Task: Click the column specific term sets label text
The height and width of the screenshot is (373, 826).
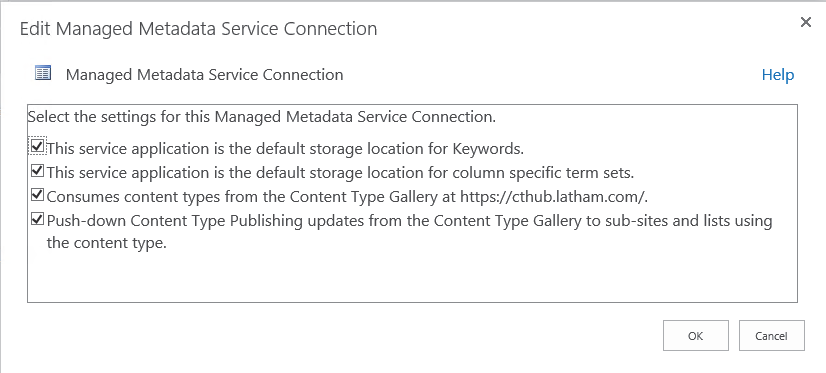Action: (340, 173)
